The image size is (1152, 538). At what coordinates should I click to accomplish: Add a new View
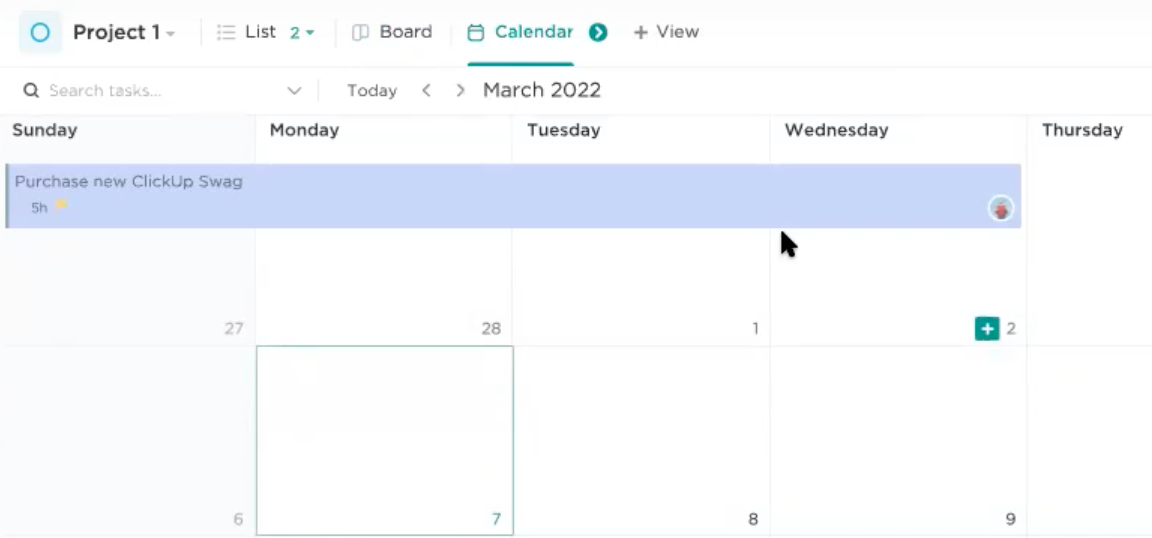click(x=666, y=32)
